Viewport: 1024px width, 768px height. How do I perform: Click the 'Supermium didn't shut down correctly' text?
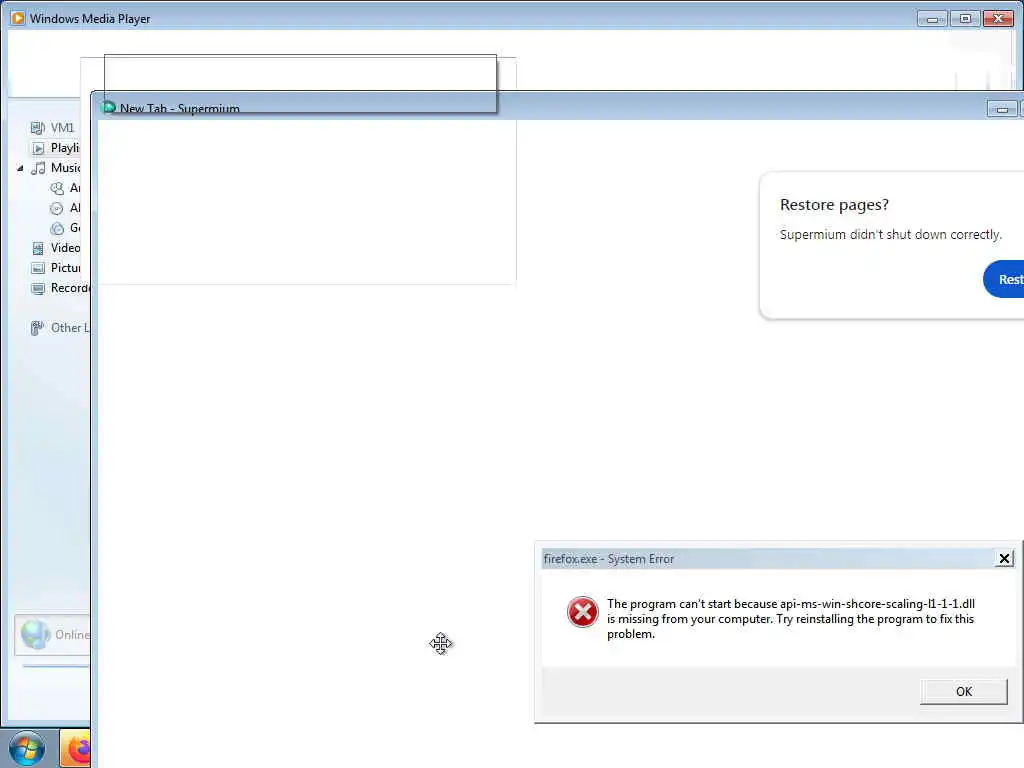pyautogui.click(x=891, y=234)
